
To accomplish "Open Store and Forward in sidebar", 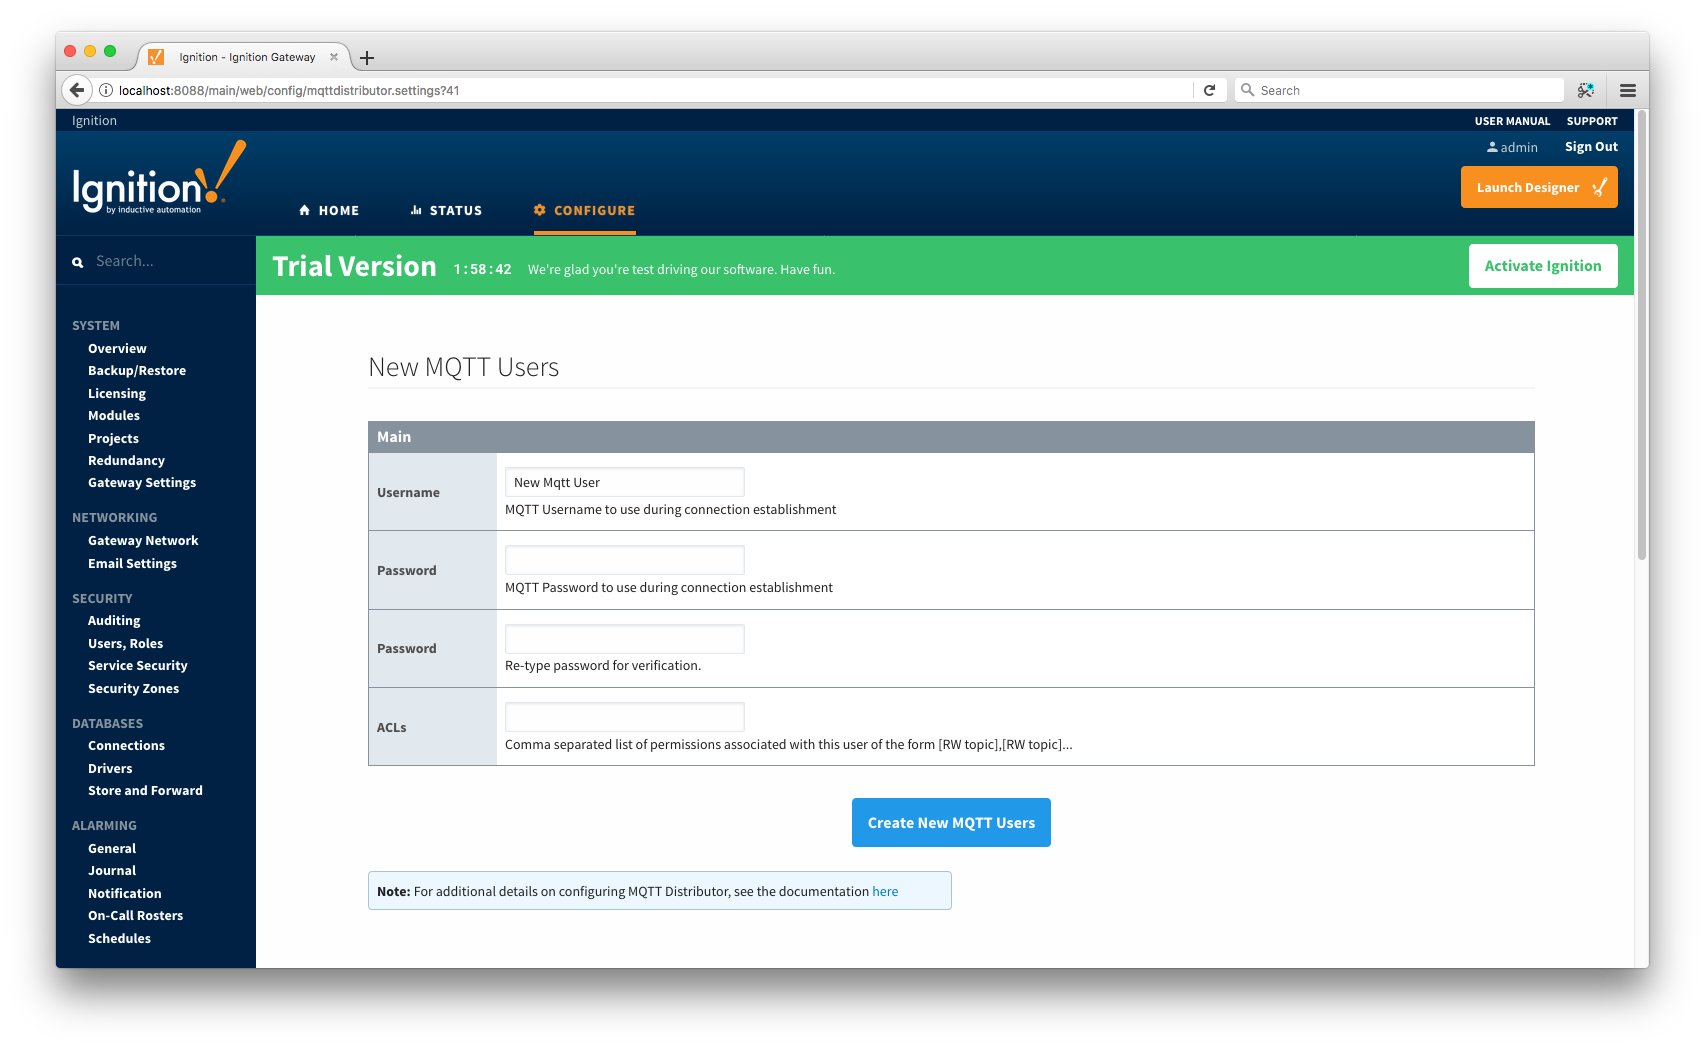I will point(145,790).
